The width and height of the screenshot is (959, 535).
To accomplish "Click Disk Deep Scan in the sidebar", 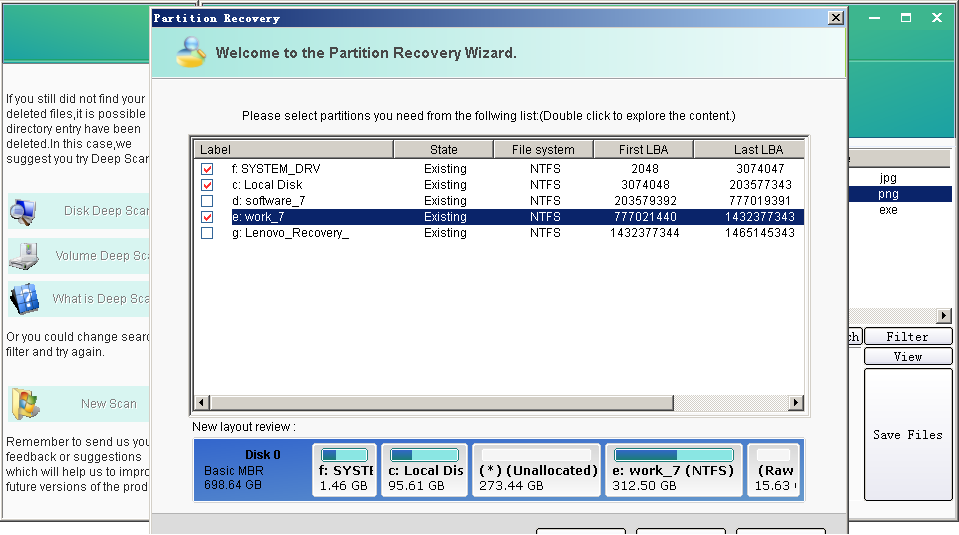I will click(x=78, y=211).
